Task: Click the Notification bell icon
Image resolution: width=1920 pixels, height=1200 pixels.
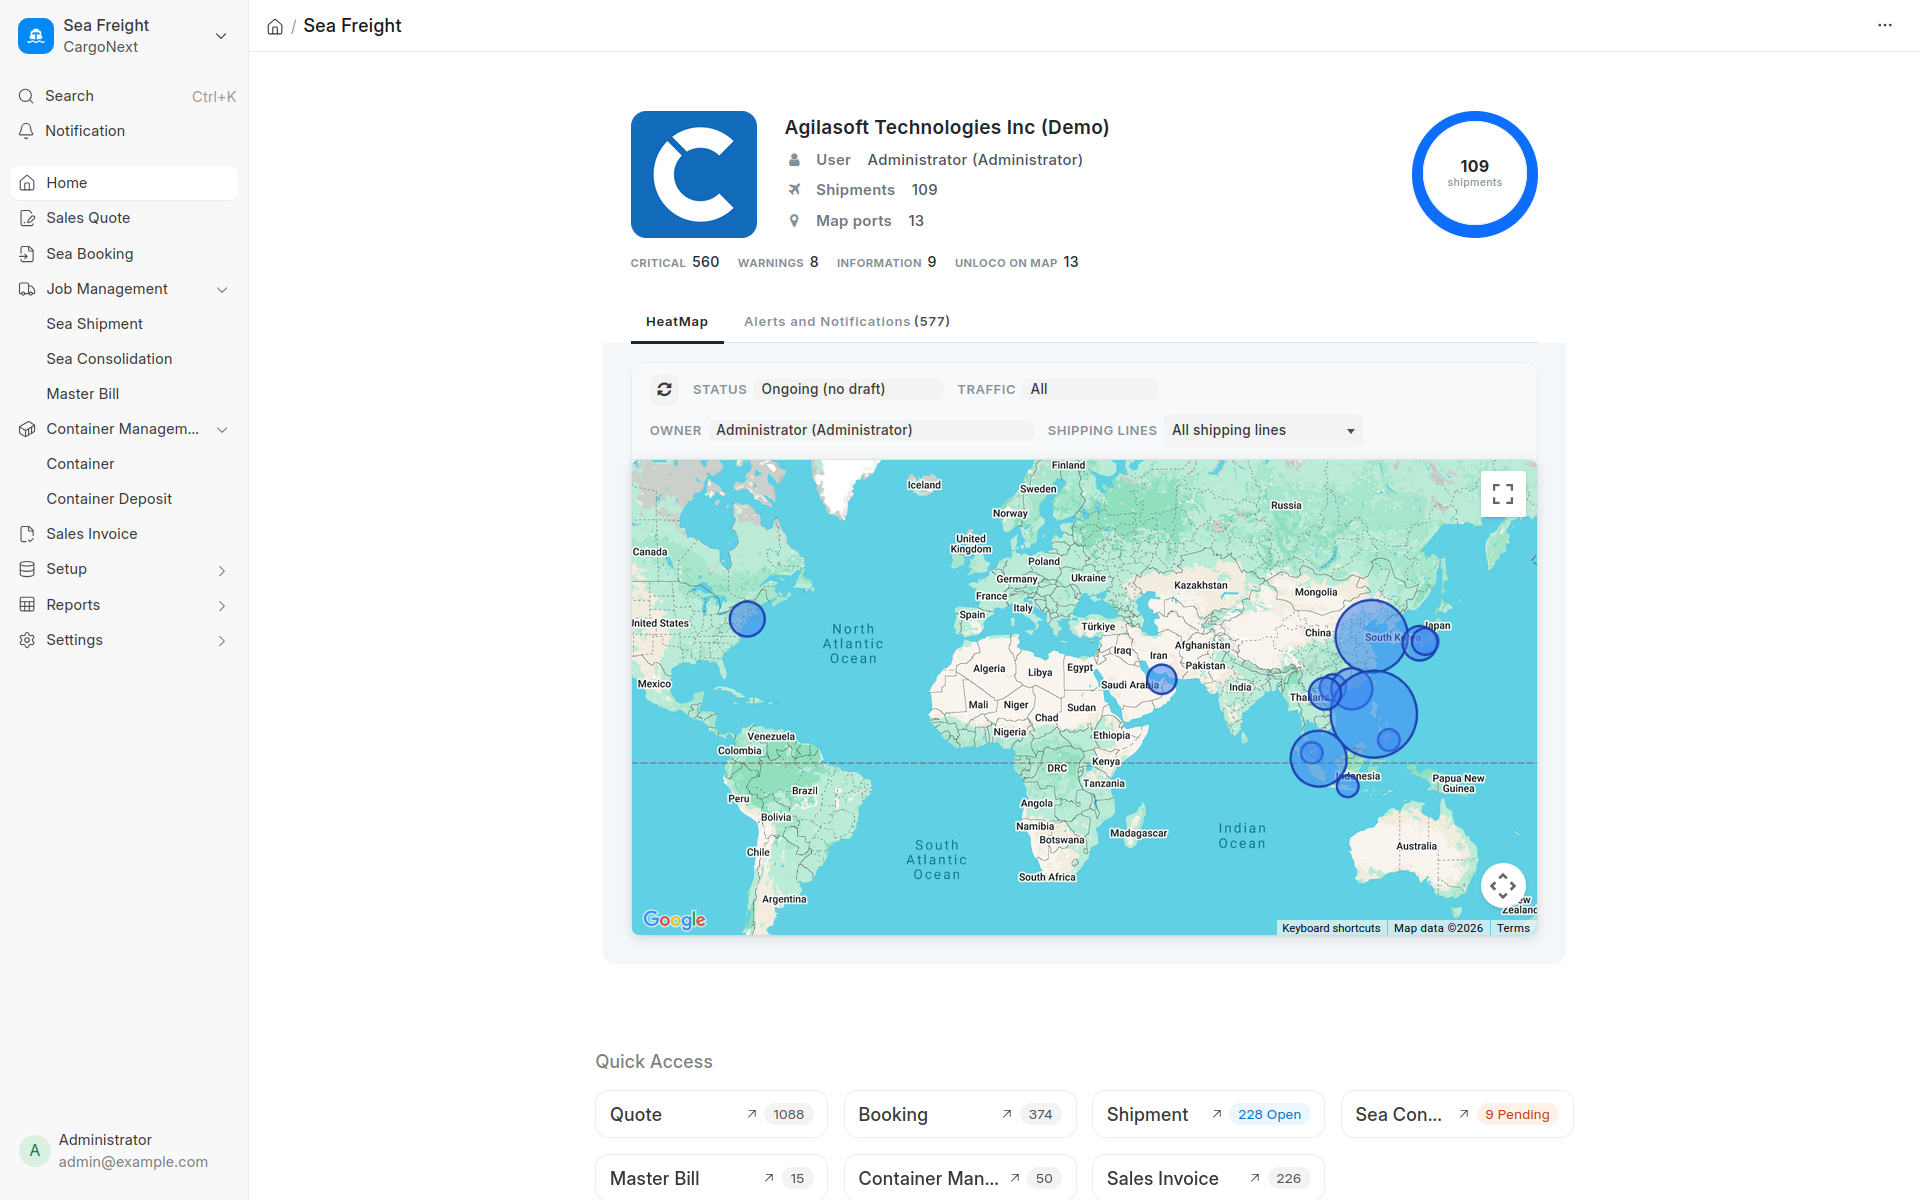Action: coord(26,131)
